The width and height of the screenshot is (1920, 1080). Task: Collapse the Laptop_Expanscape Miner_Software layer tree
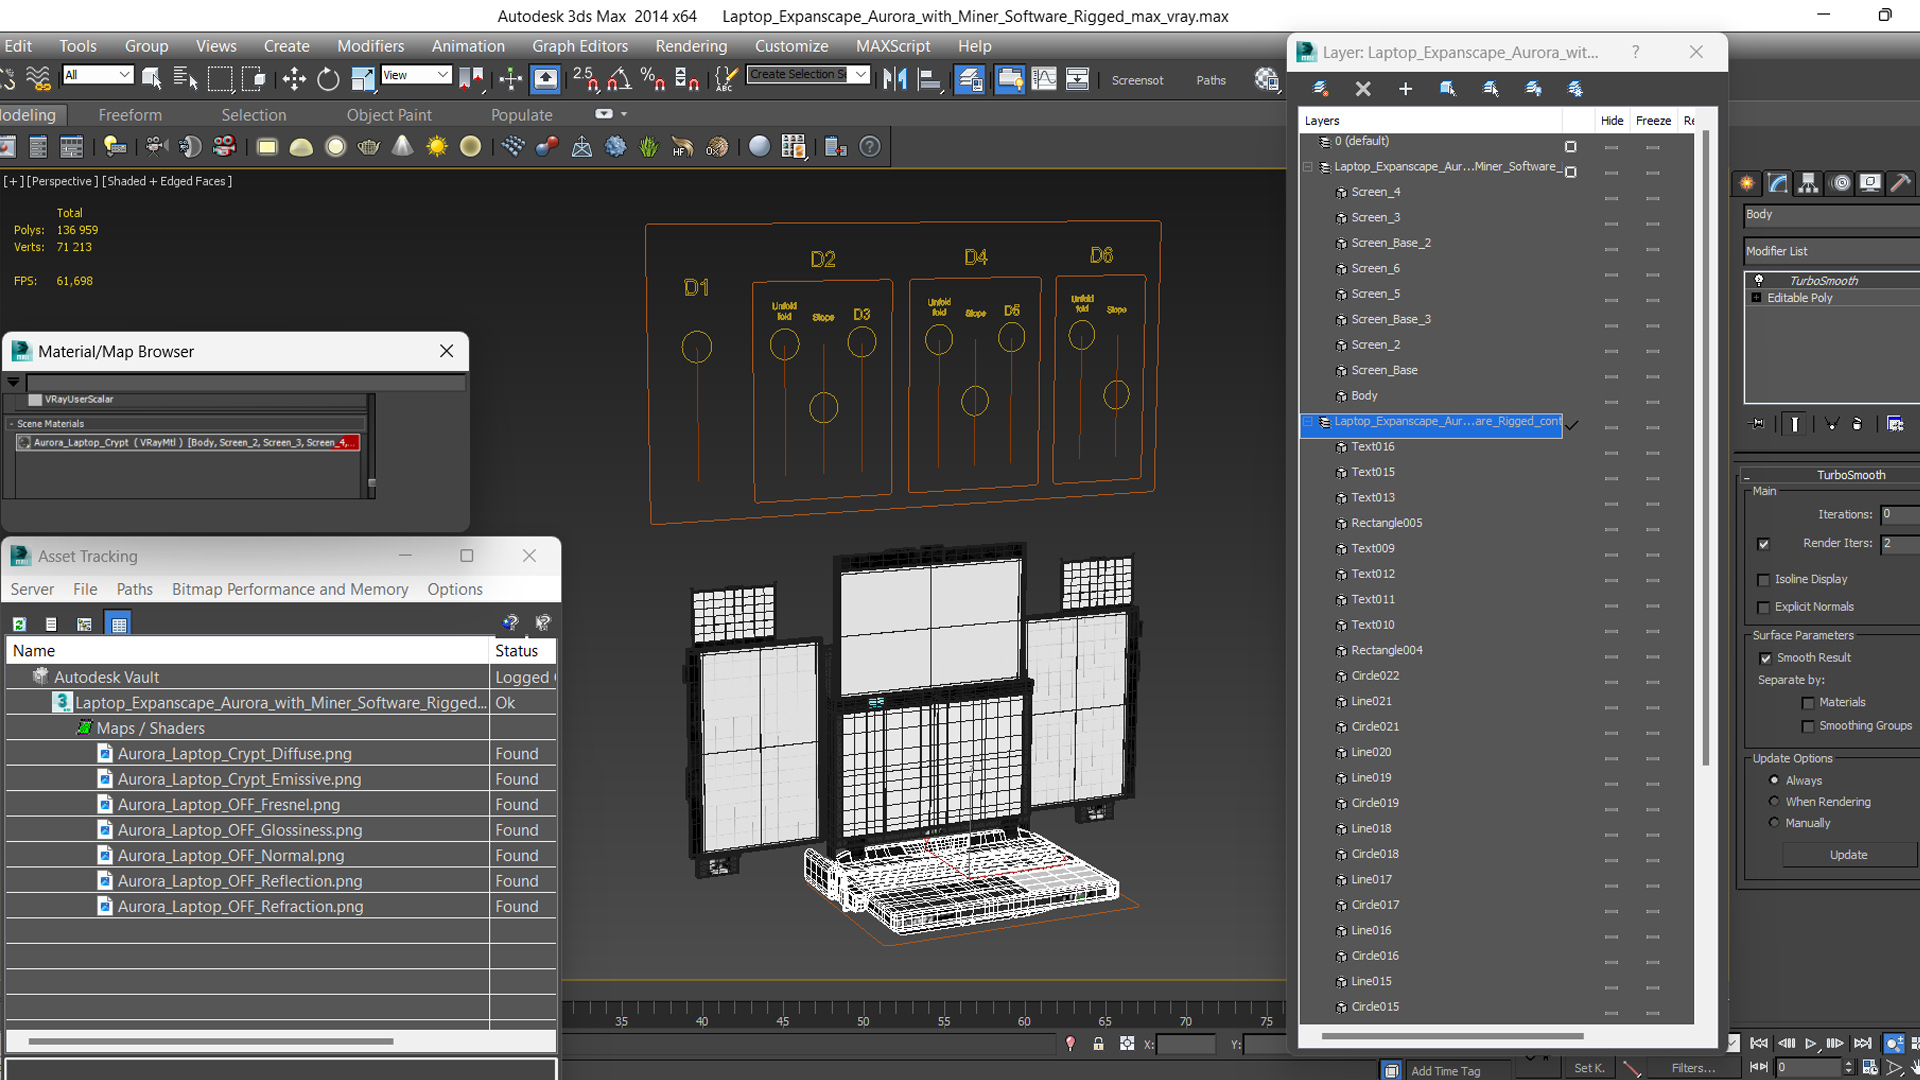pos(1307,167)
